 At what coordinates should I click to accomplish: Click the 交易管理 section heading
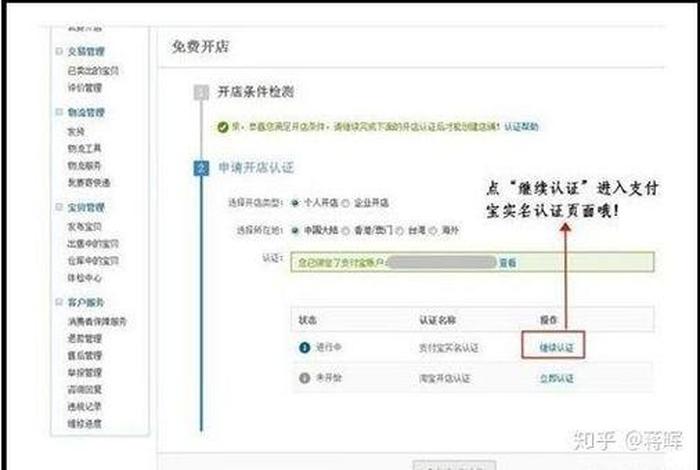tap(86, 51)
